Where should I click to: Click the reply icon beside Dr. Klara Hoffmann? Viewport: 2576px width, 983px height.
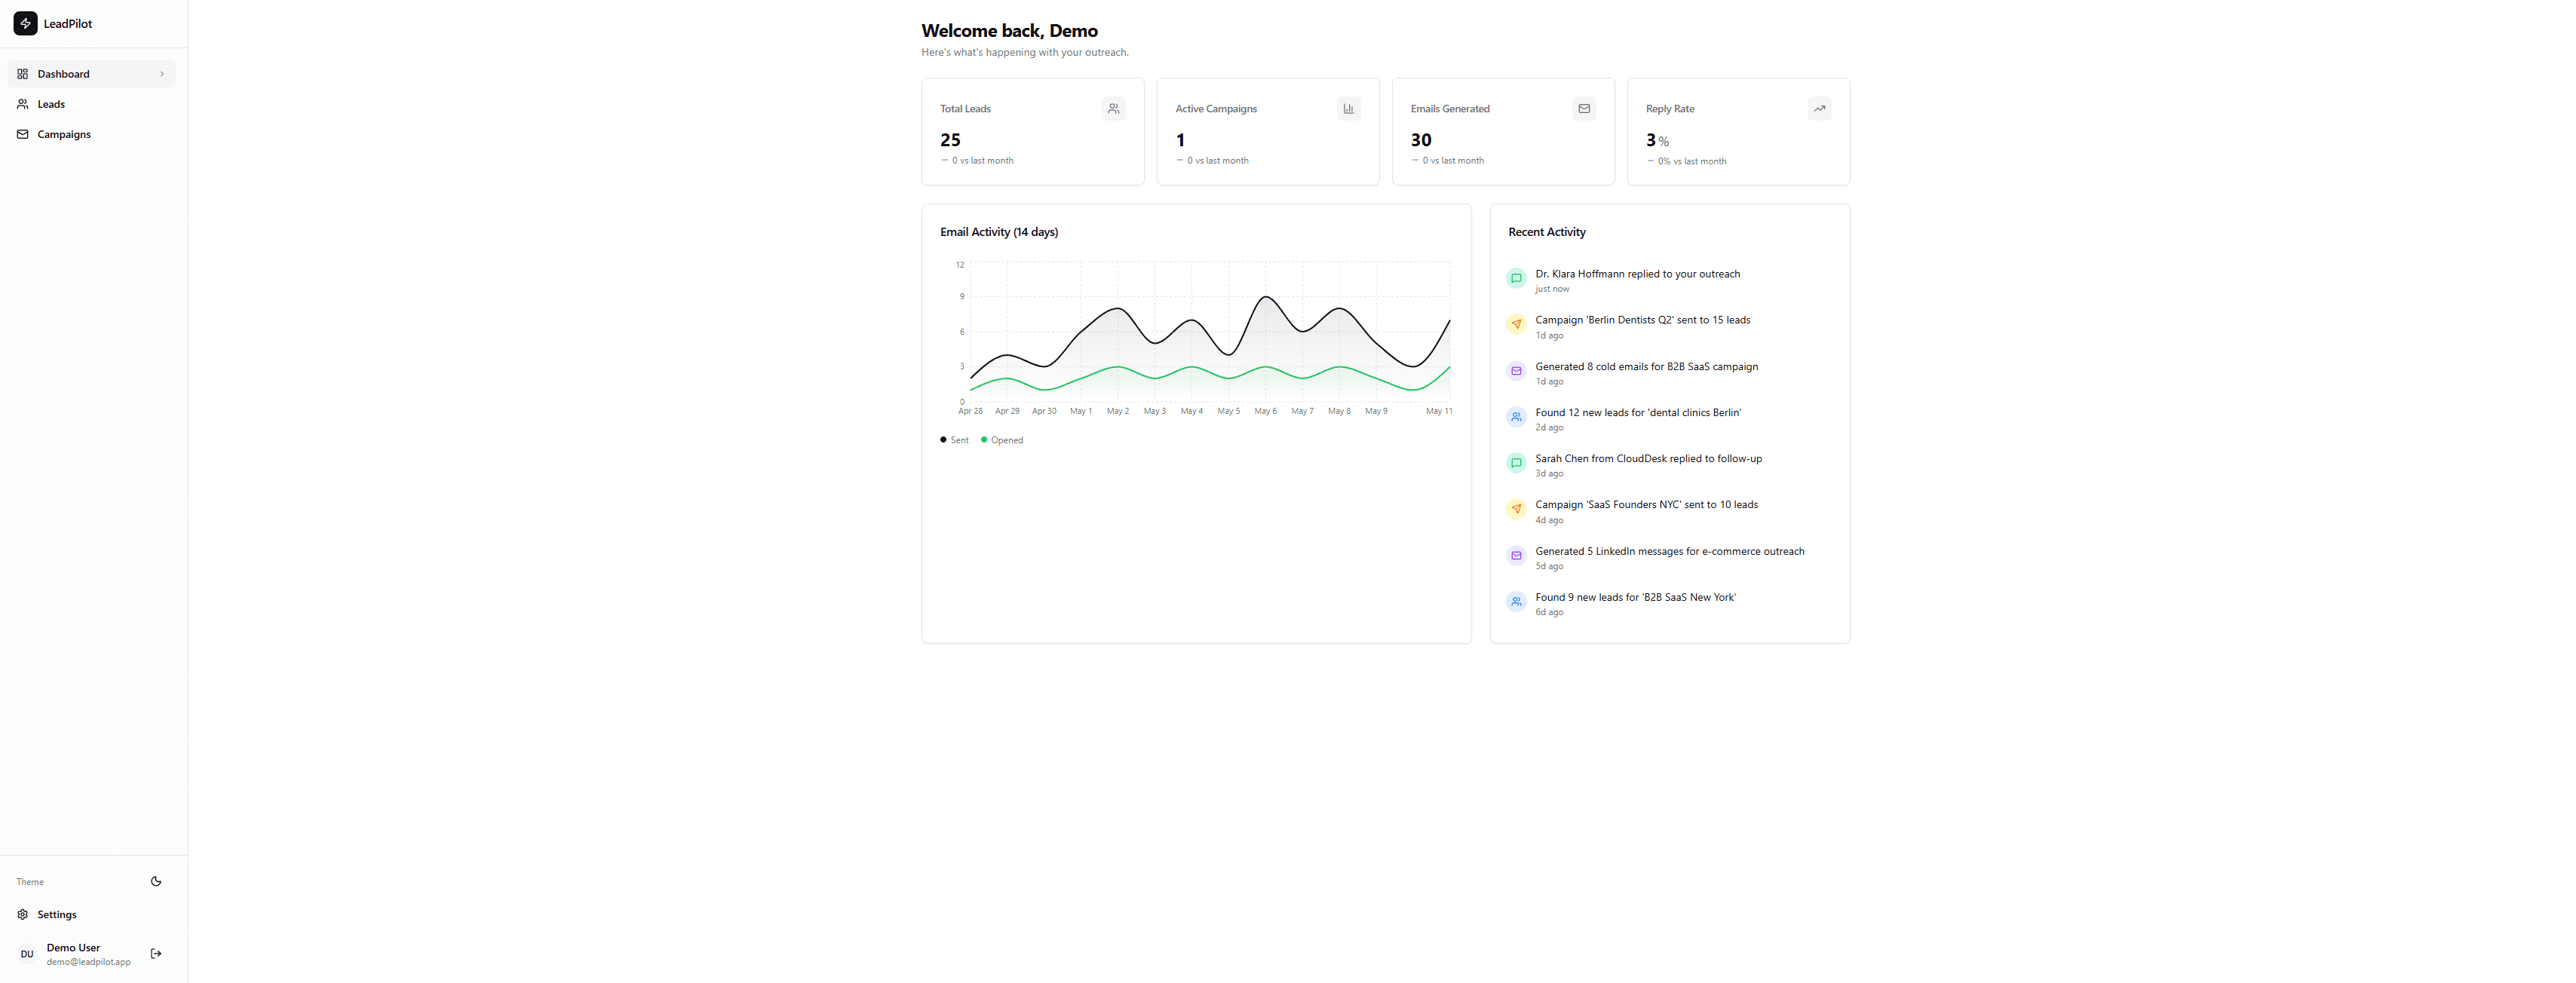tap(1516, 278)
